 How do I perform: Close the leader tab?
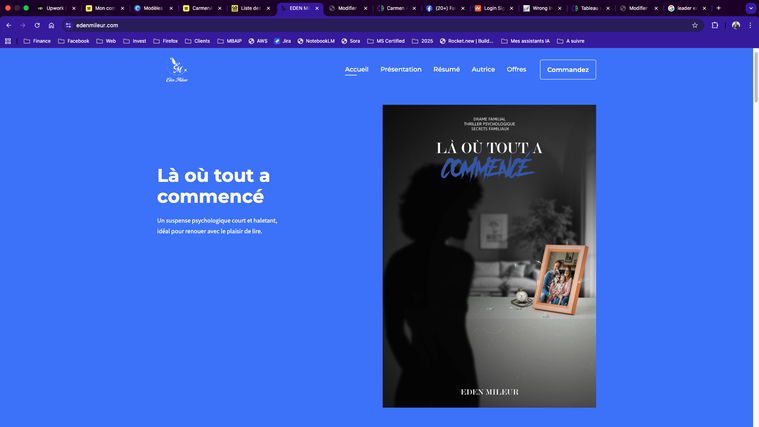[x=704, y=8]
